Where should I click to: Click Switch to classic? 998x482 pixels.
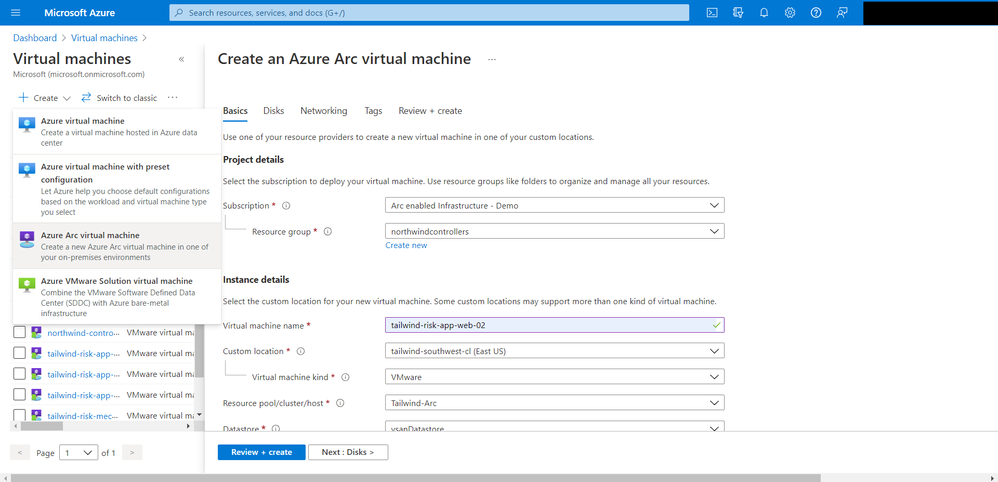119,97
